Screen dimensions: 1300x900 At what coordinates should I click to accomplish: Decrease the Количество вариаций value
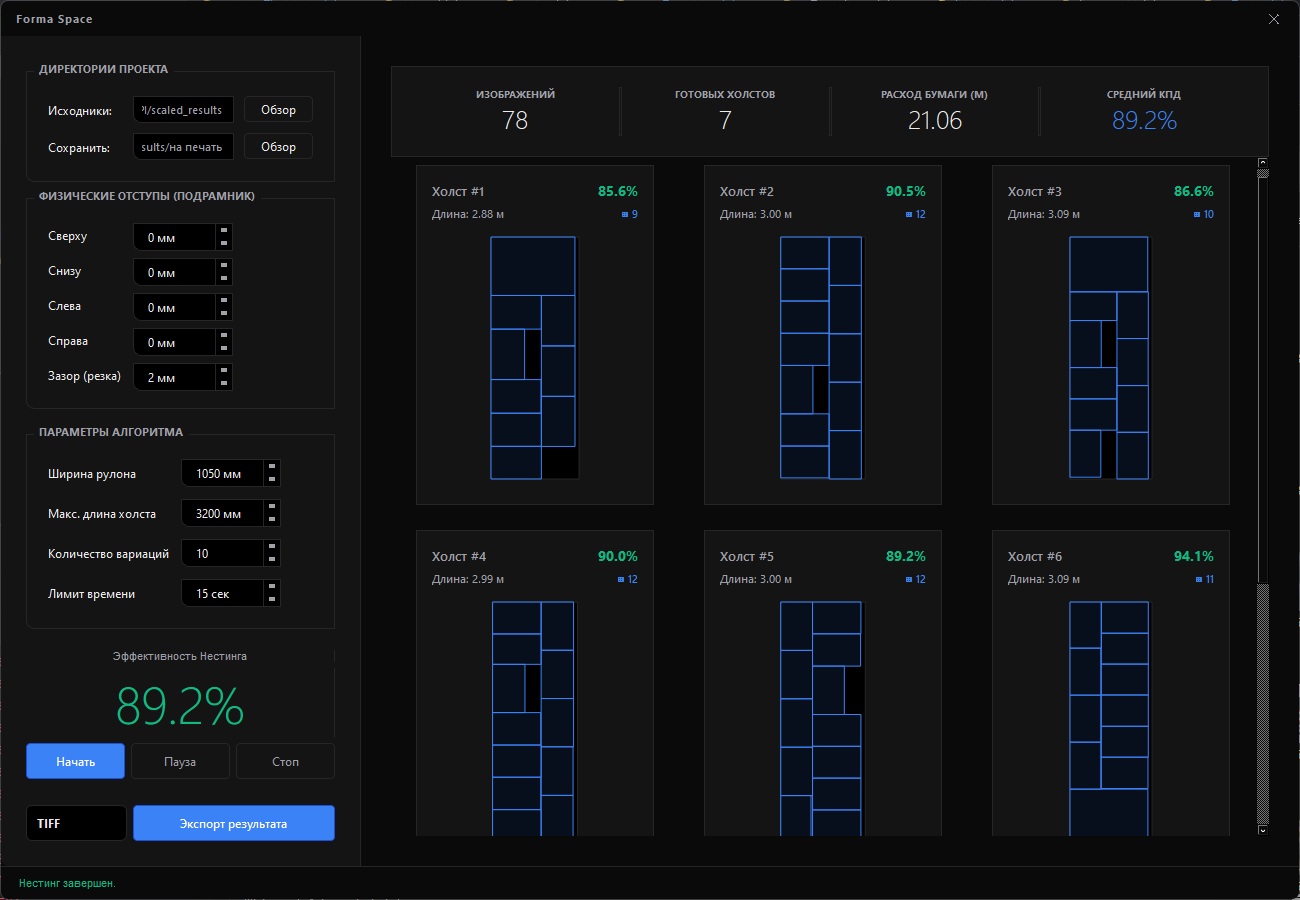tap(272, 559)
